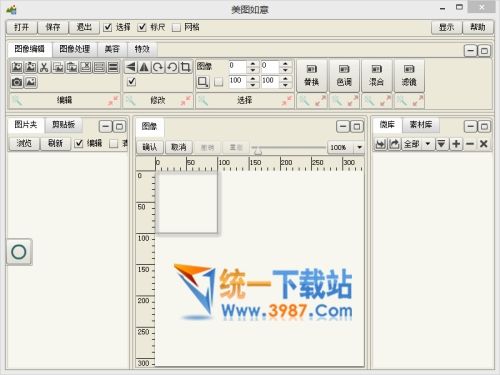Open the 滤镜 filter tool icon

pos(409,76)
